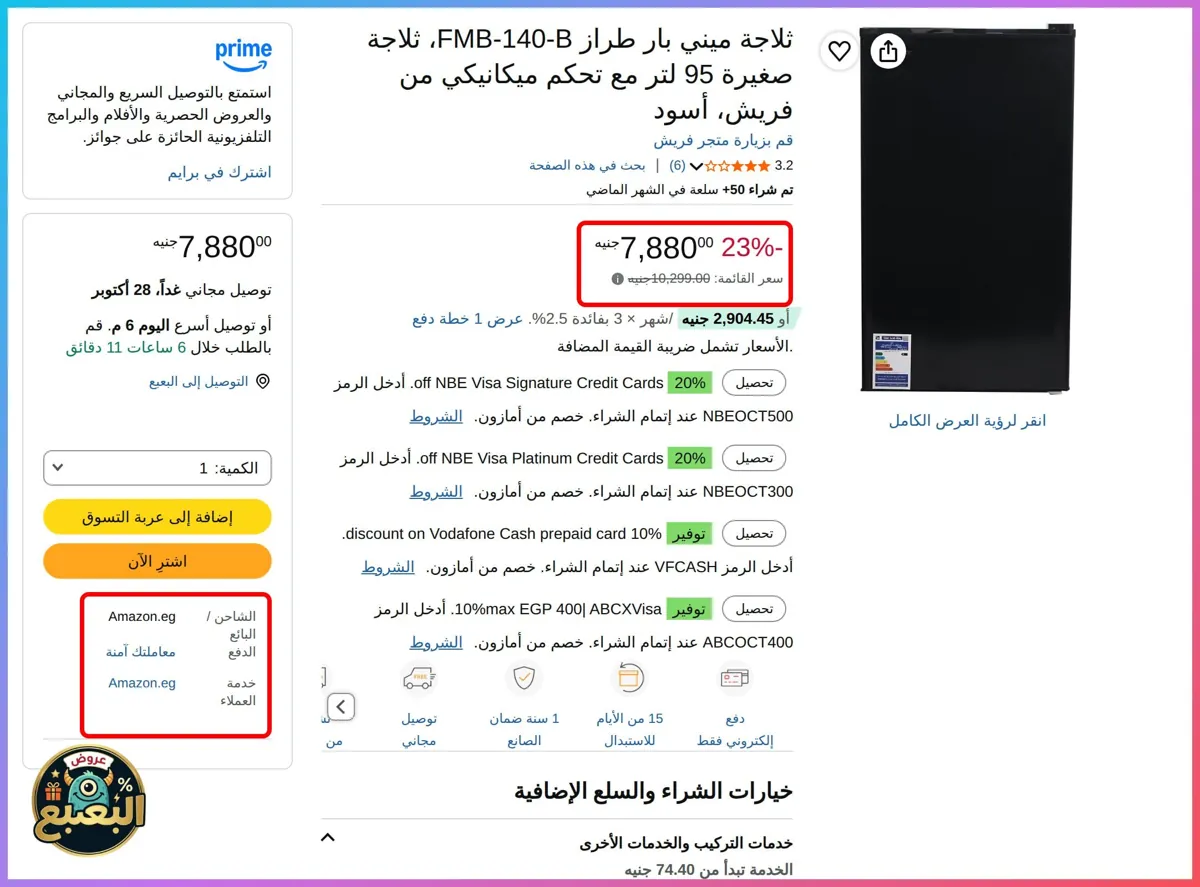This screenshot has width=1200, height=887.
Task: Click تحصيل button for NBE Visa Platinum offer
Action: pyautogui.click(x=754, y=458)
